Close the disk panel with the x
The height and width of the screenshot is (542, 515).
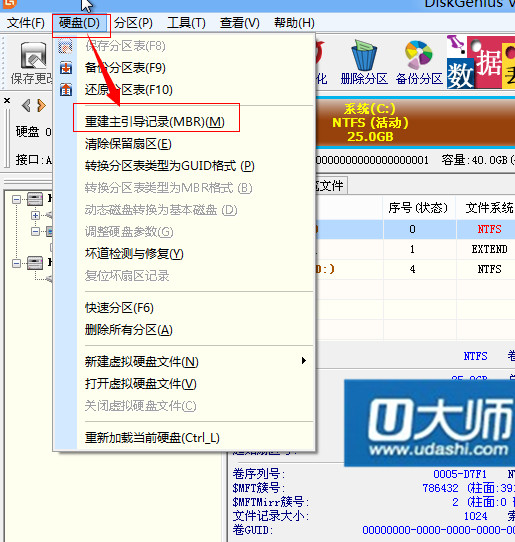coord(7,101)
